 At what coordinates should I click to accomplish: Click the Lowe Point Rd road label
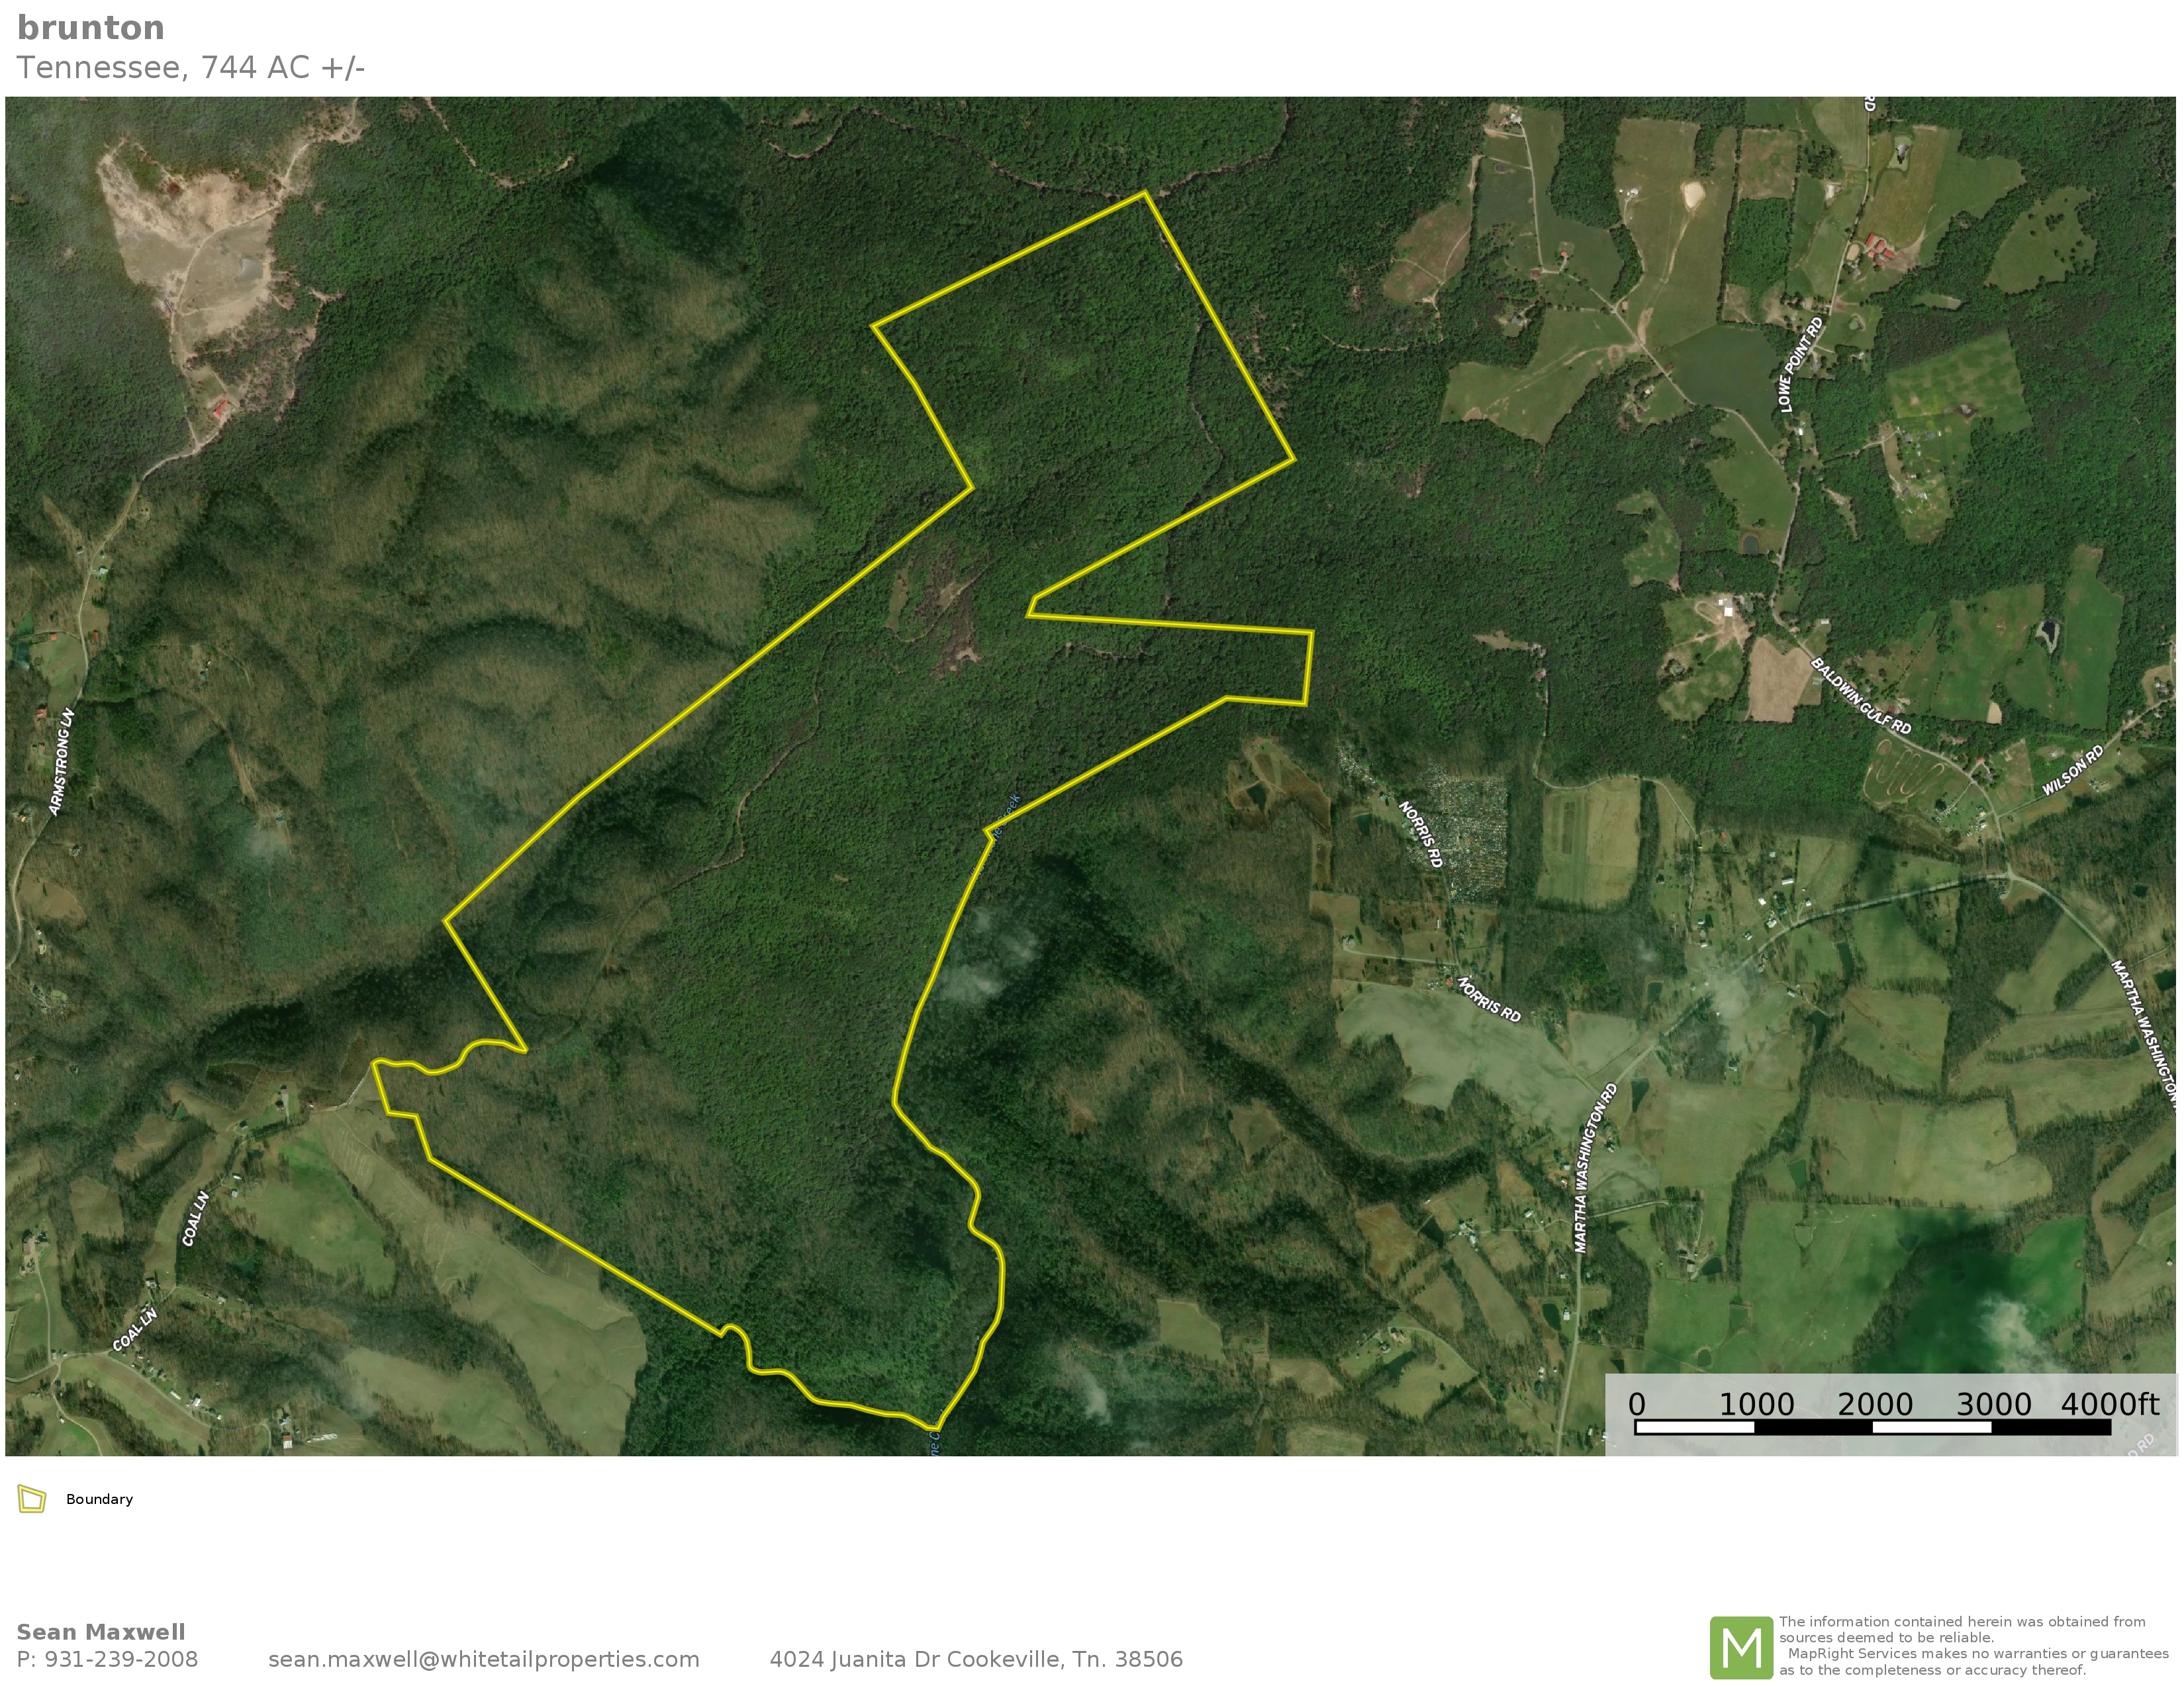tap(1801, 365)
